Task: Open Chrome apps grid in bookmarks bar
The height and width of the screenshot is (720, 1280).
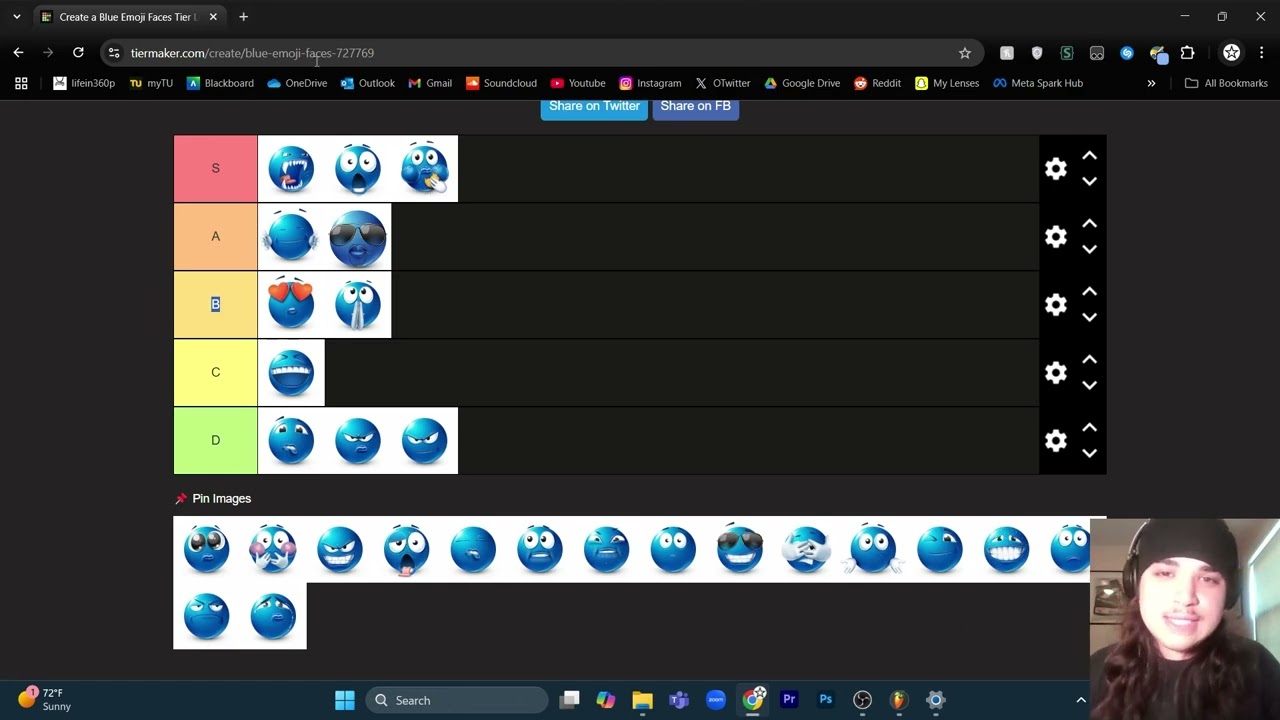Action: coord(21,83)
